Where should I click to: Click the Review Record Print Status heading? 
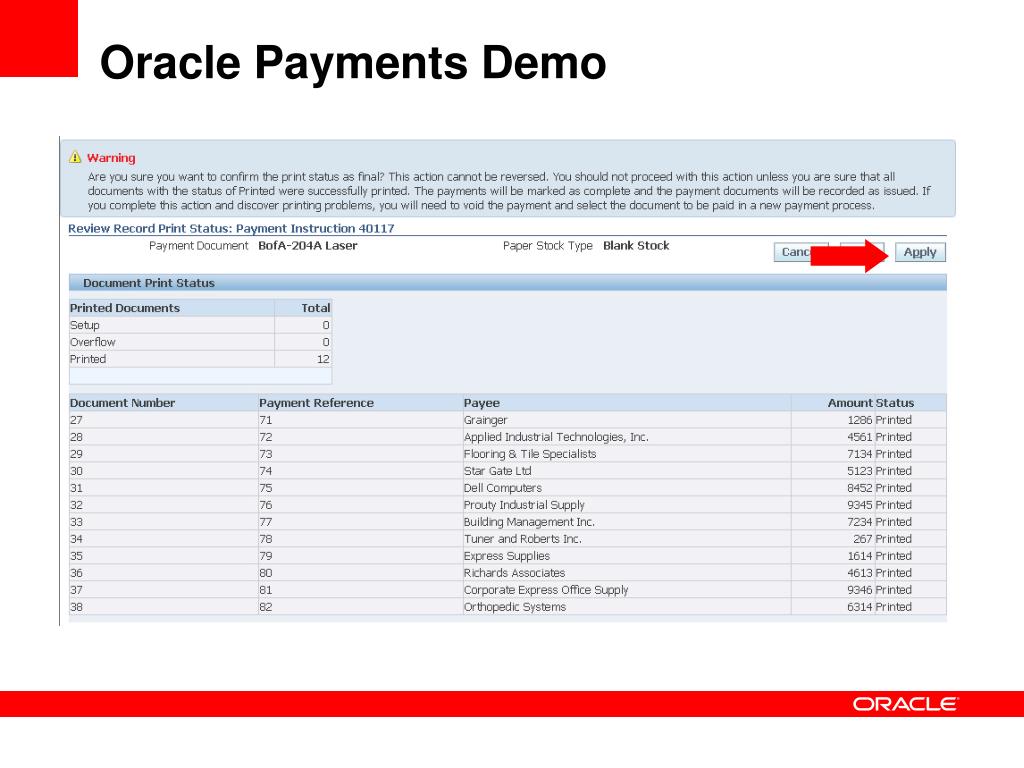point(231,229)
